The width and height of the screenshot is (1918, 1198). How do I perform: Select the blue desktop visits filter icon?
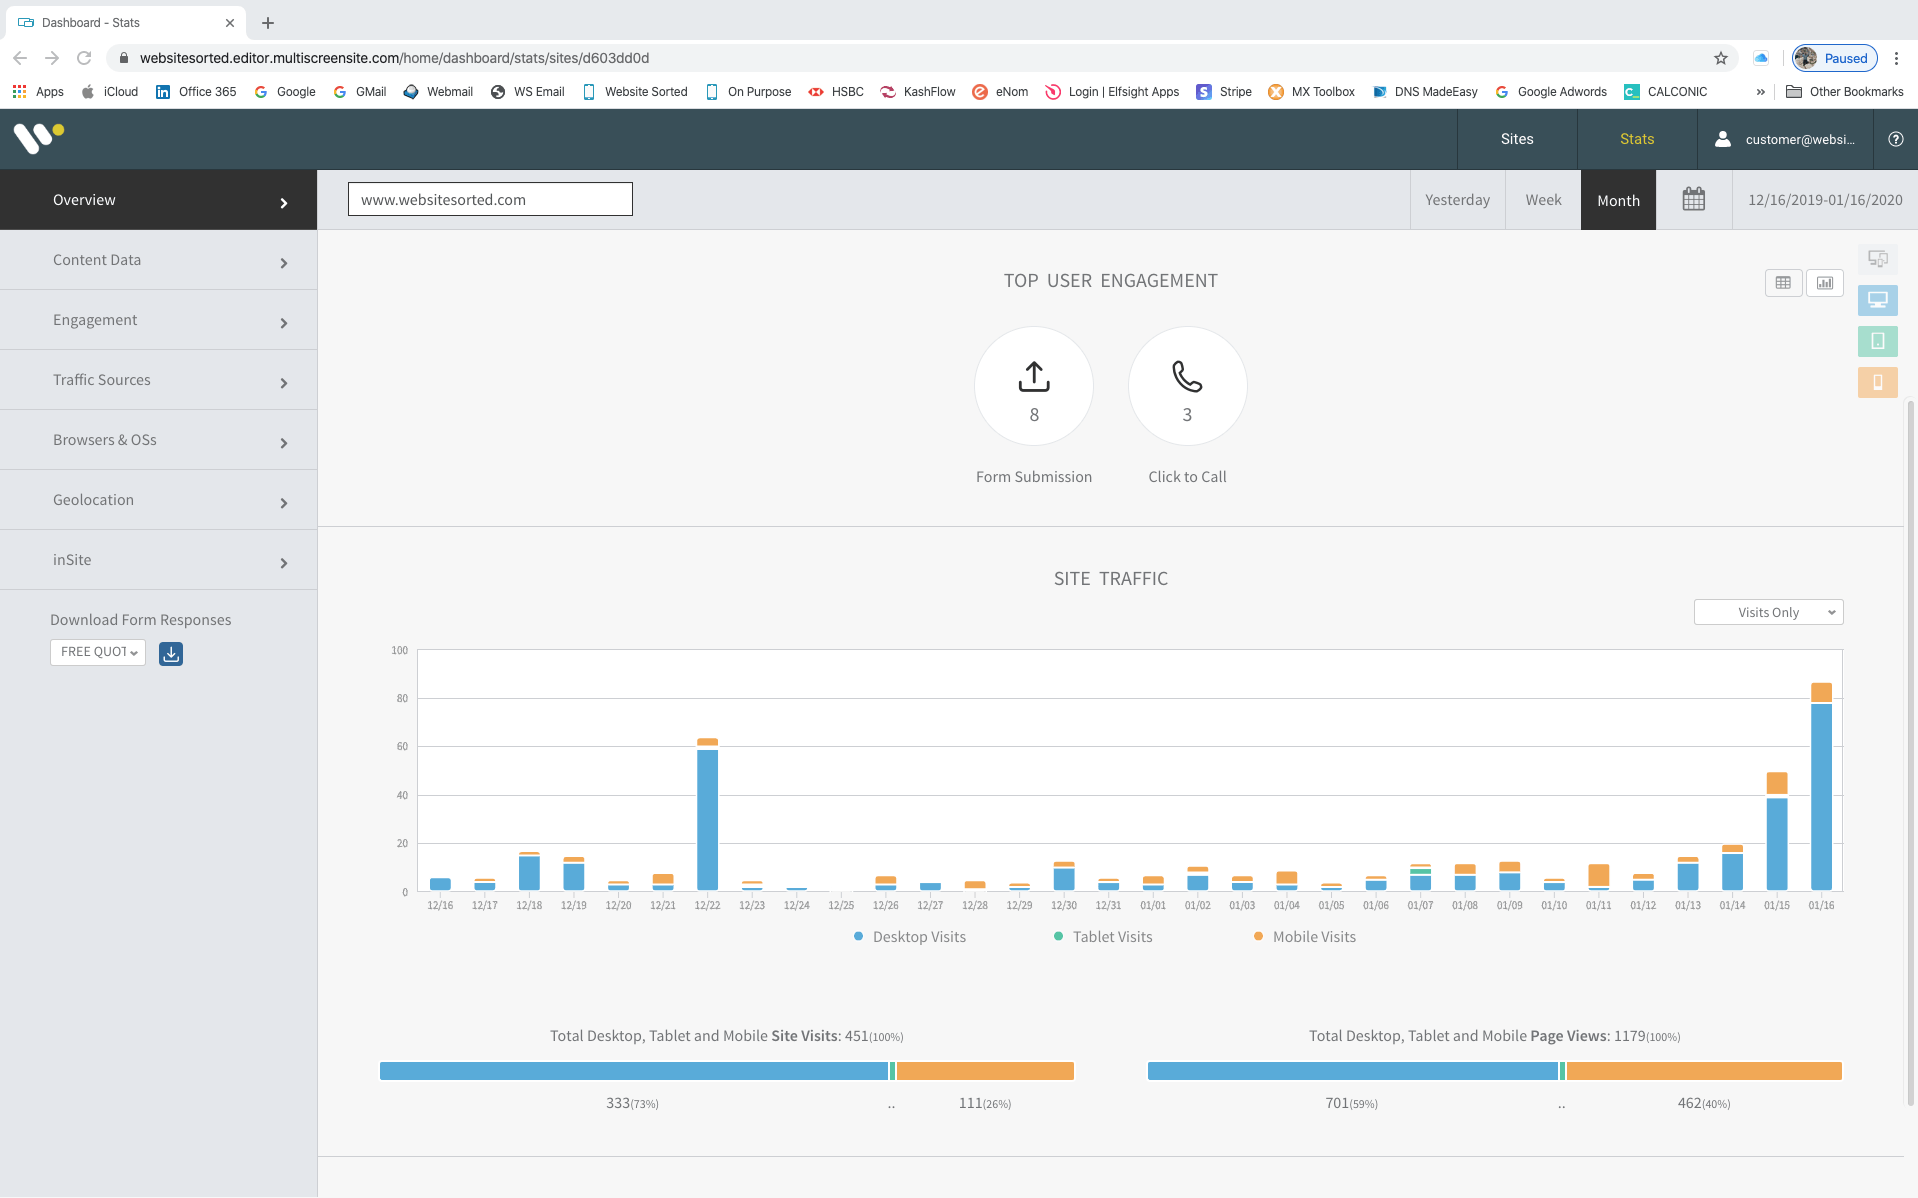click(x=1877, y=300)
